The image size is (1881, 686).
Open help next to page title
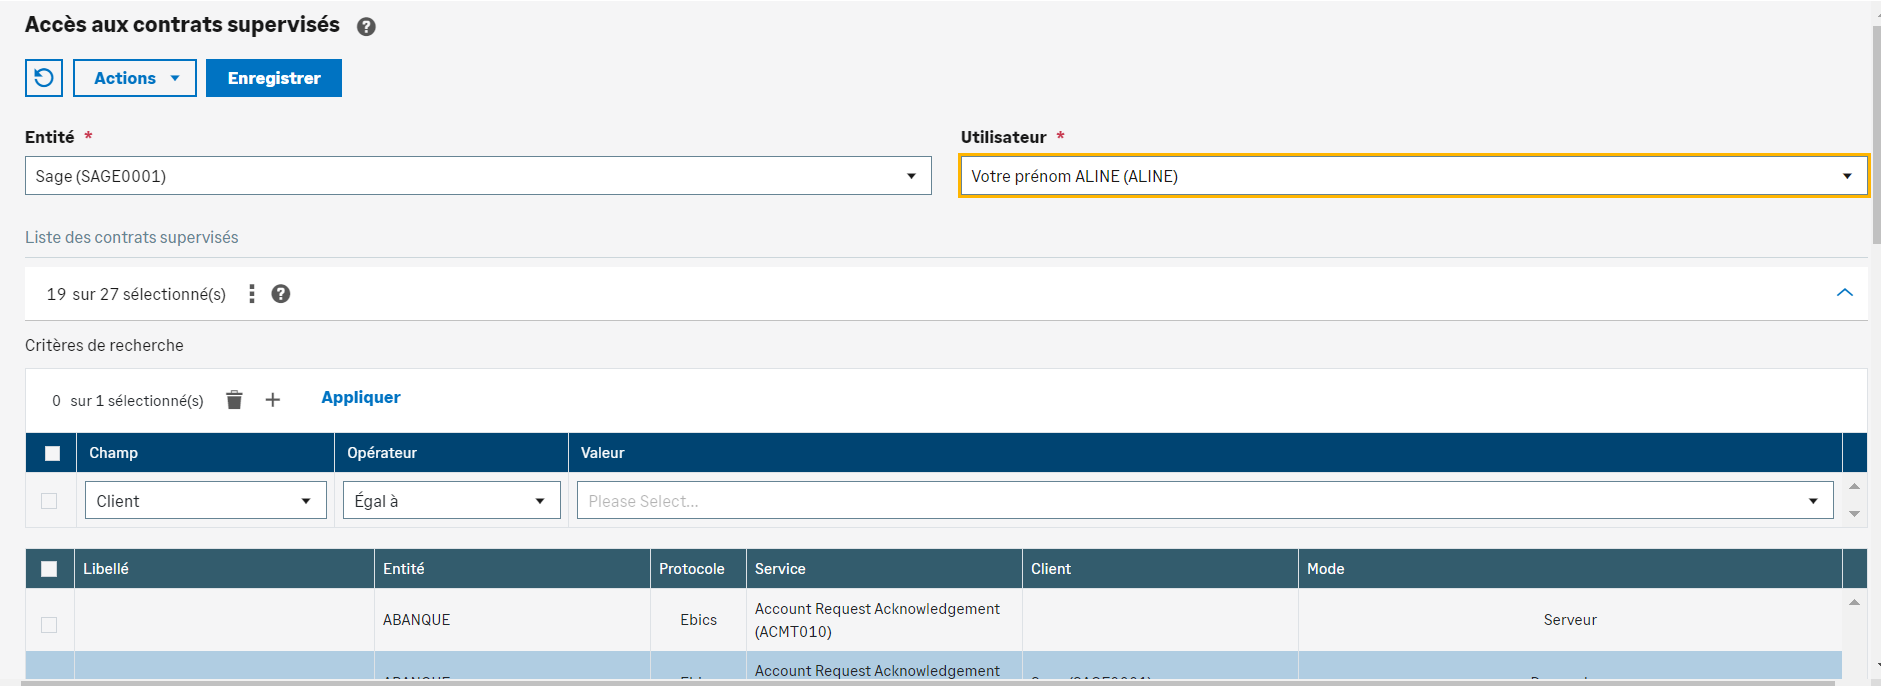click(366, 27)
